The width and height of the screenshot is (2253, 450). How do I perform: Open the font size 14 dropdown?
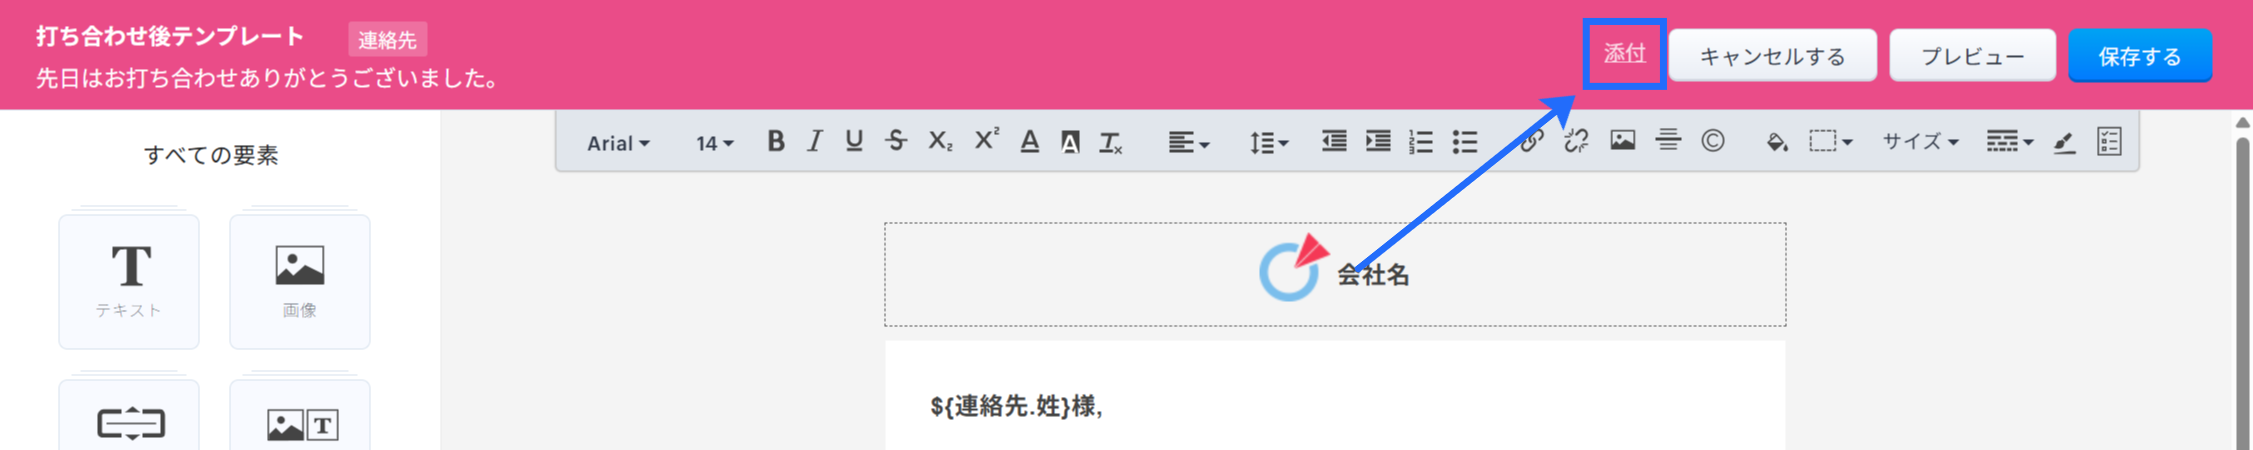(714, 143)
